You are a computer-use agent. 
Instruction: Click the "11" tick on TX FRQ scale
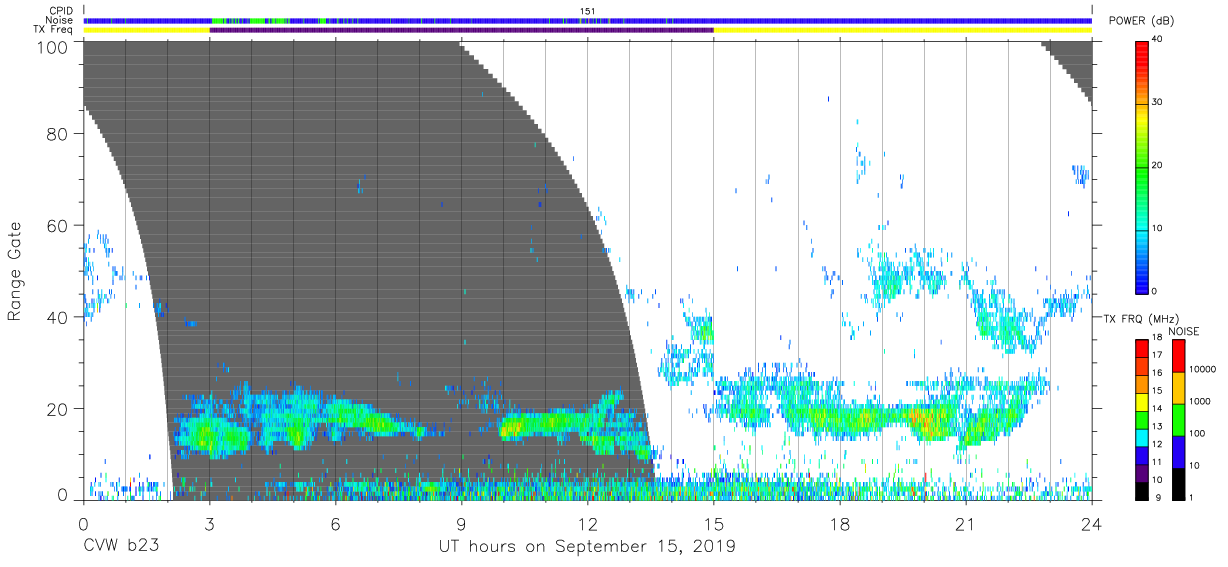[x=1159, y=462]
